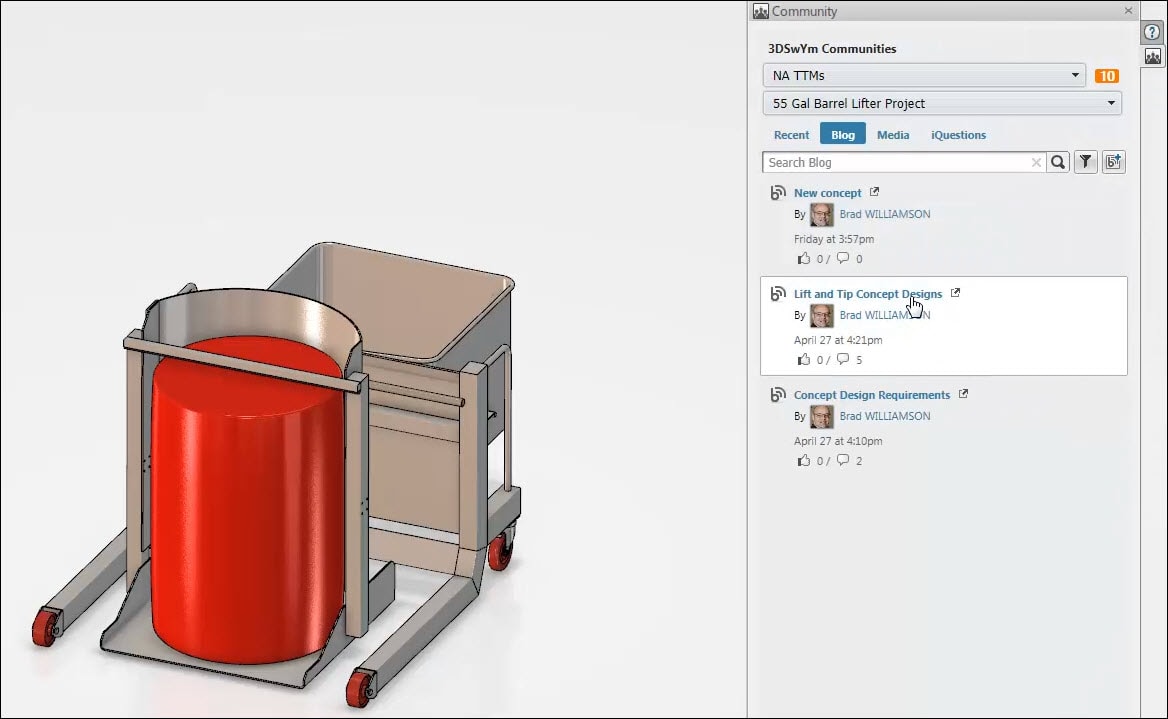Click Brad Williamson avatar under Concept Design Requirements
Image resolution: width=1168 pixels, height=719 pixels.
coord(822,416)
